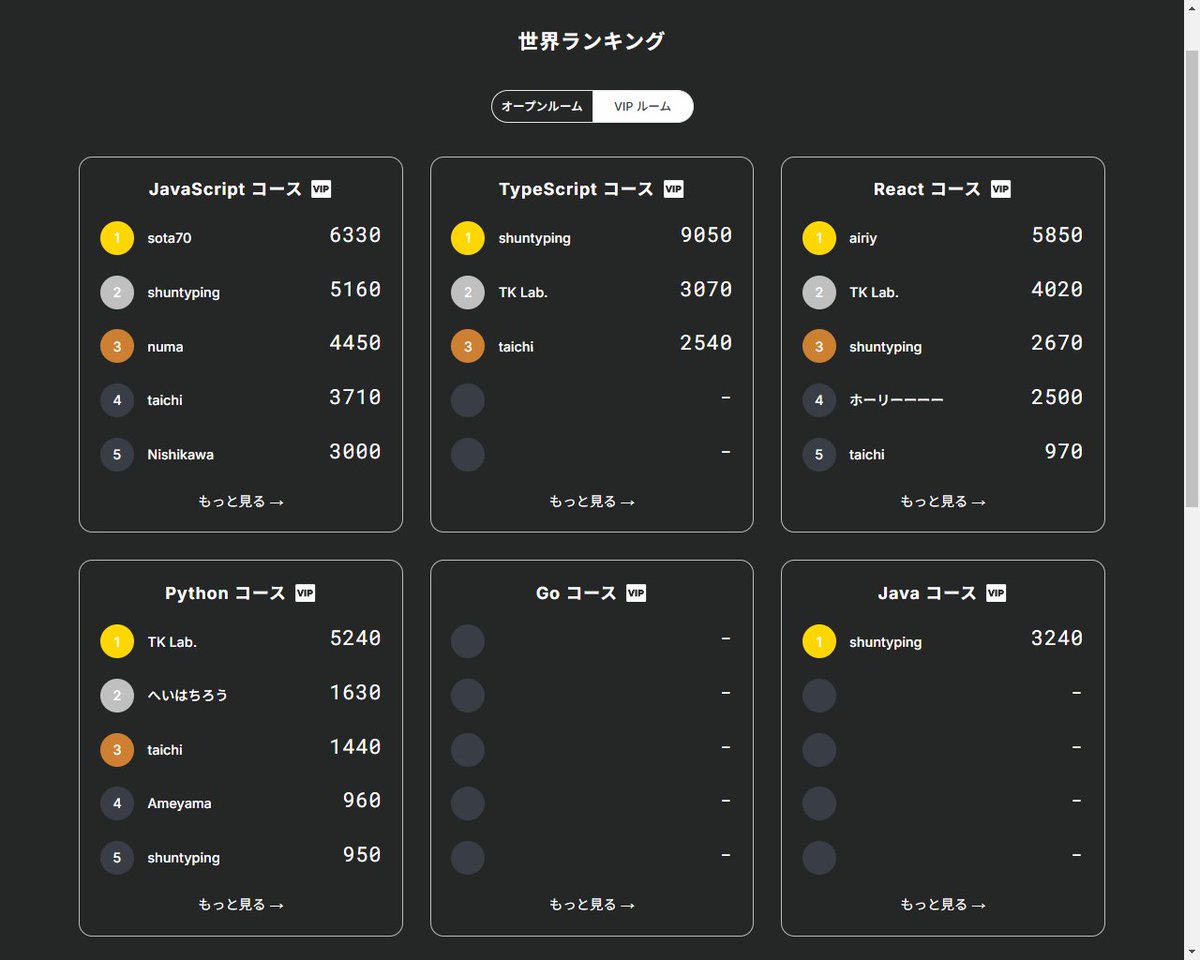Select score 6330 in JavaScript card
Screen dimensions: 1200x960
click(x=355, y=235)
